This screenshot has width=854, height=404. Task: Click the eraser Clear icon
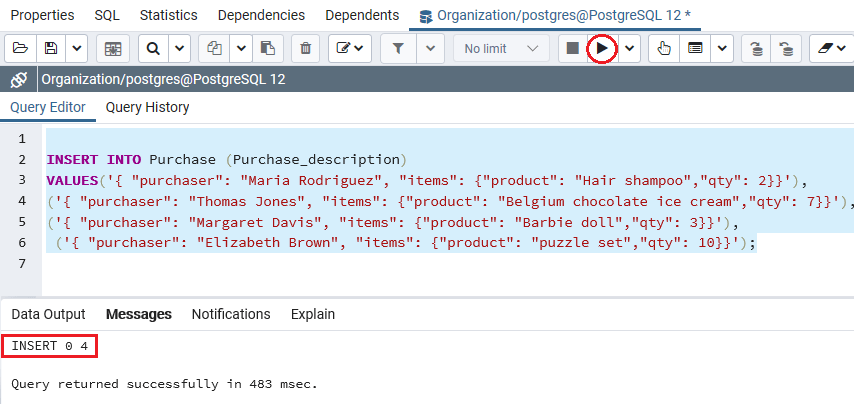826,48
